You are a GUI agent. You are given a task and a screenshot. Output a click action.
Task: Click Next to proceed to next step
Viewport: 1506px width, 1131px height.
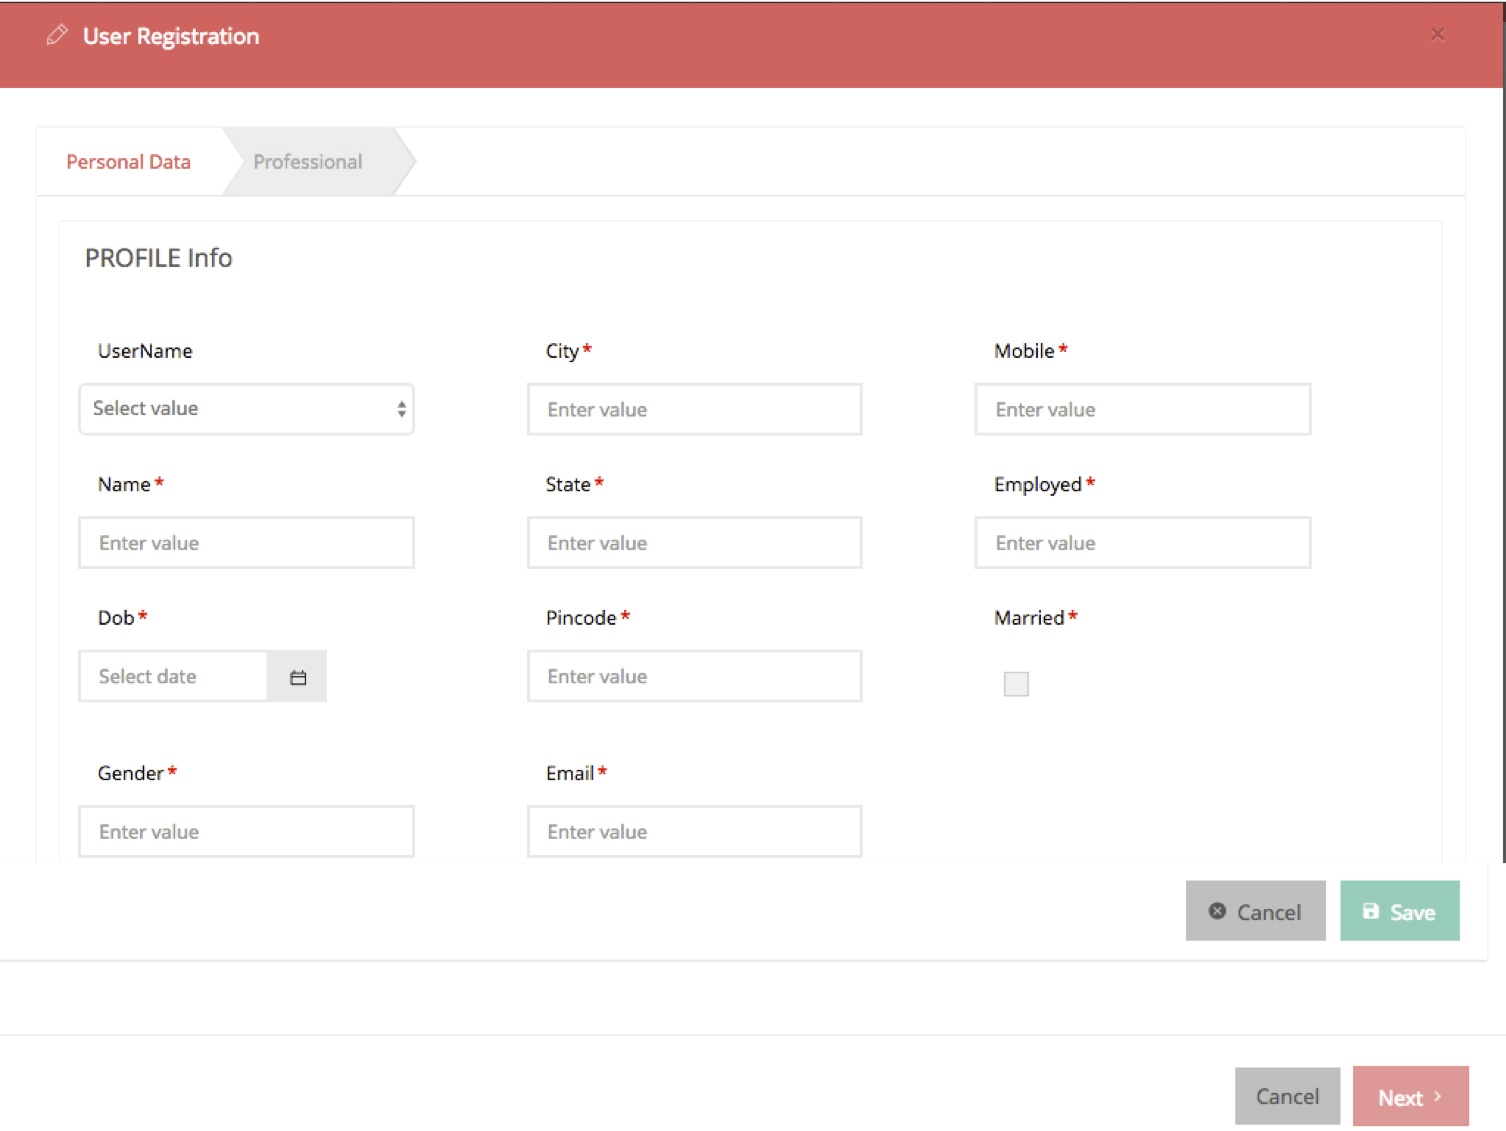click(1410, 1097)
